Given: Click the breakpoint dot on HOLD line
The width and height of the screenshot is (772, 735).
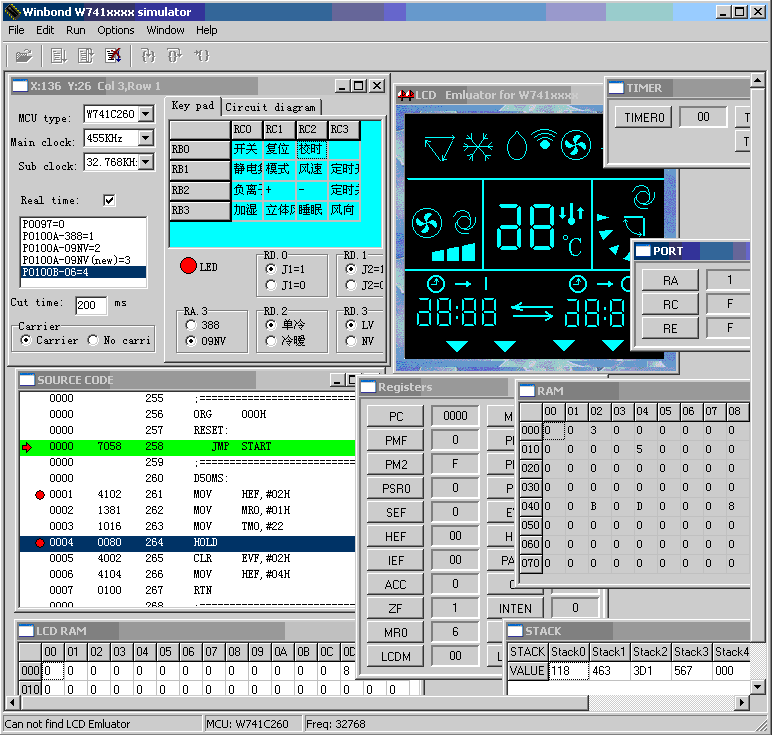Looking at the screenshot, I should (40, 543).
